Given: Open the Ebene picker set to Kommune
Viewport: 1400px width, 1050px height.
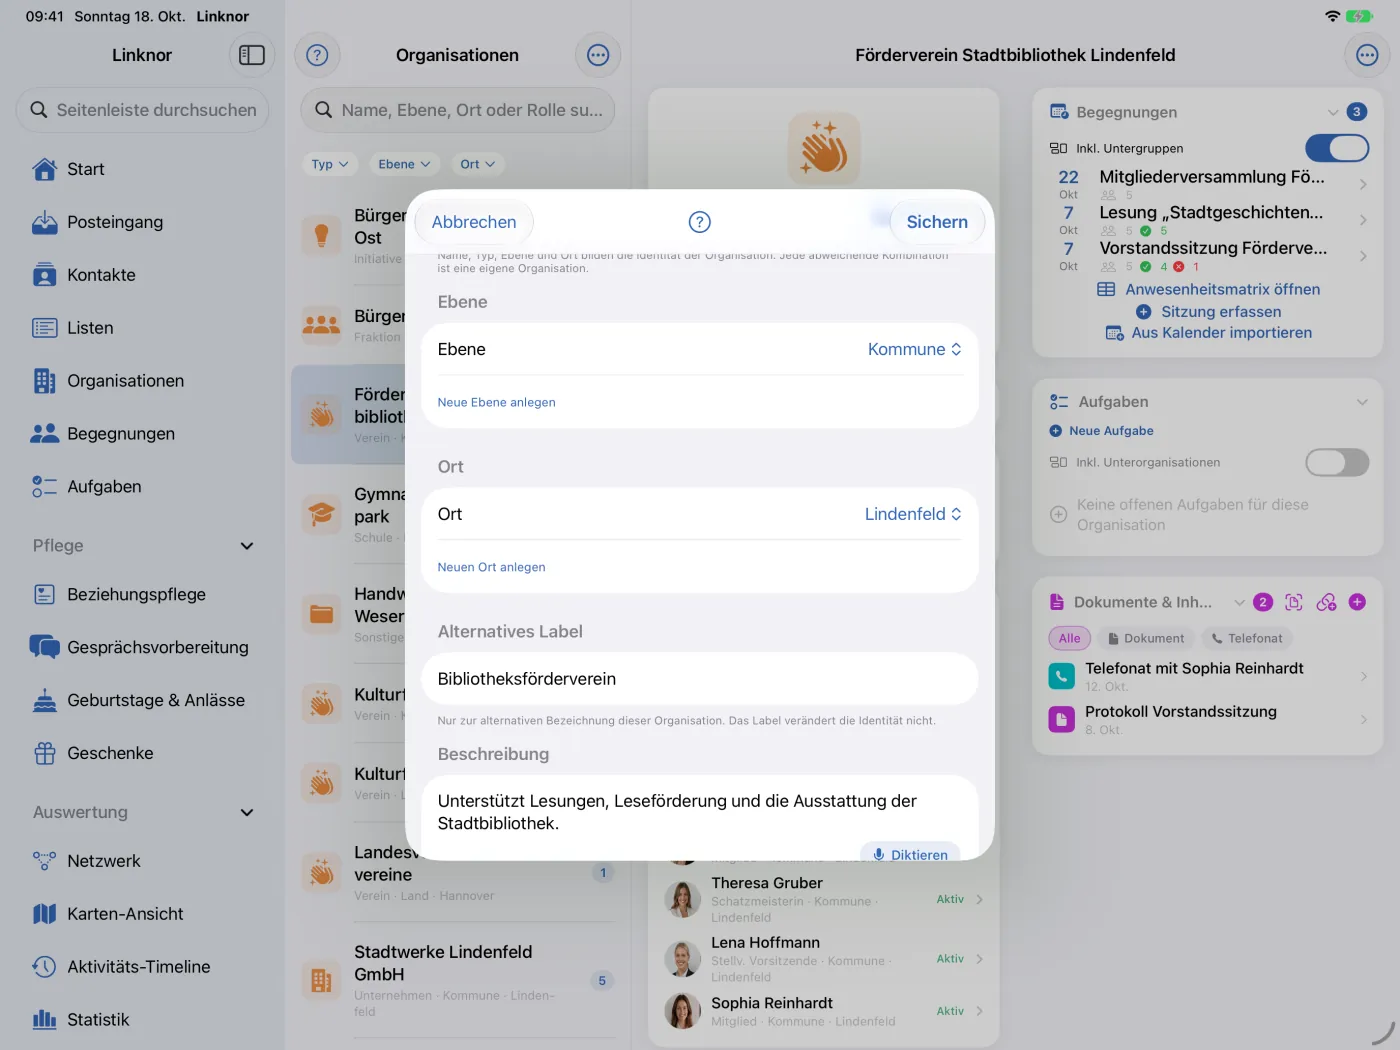Looking at the screenshot, I should [915, 349].
